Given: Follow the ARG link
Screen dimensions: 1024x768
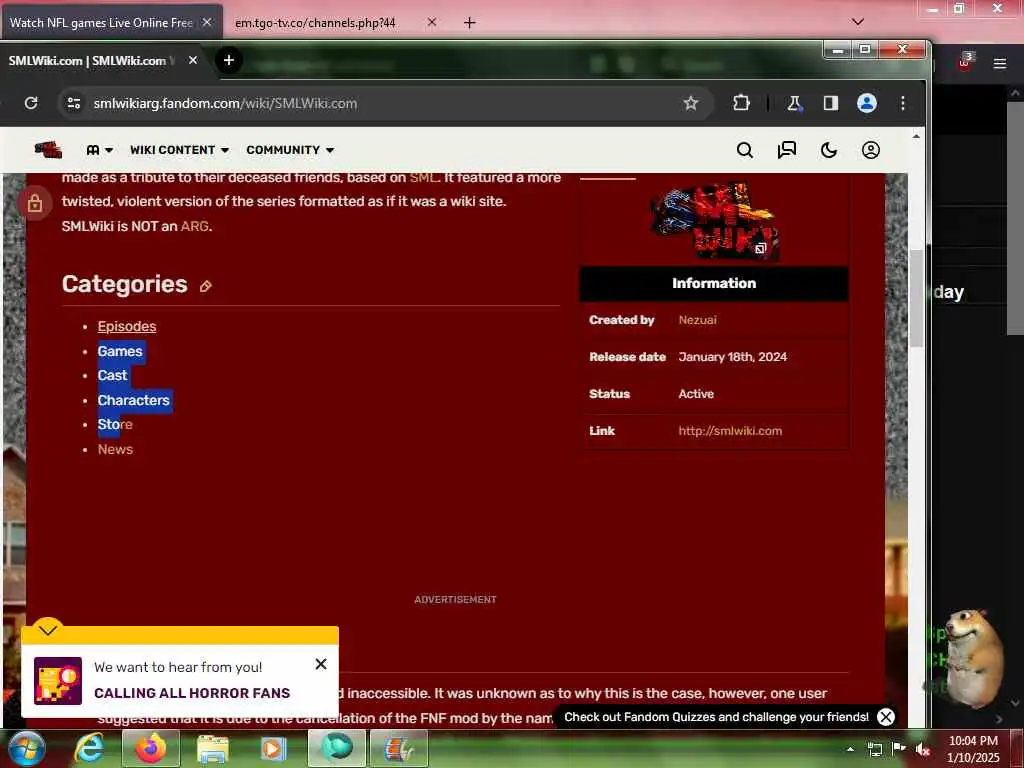Looking at the screenshot, I should 195,226.
